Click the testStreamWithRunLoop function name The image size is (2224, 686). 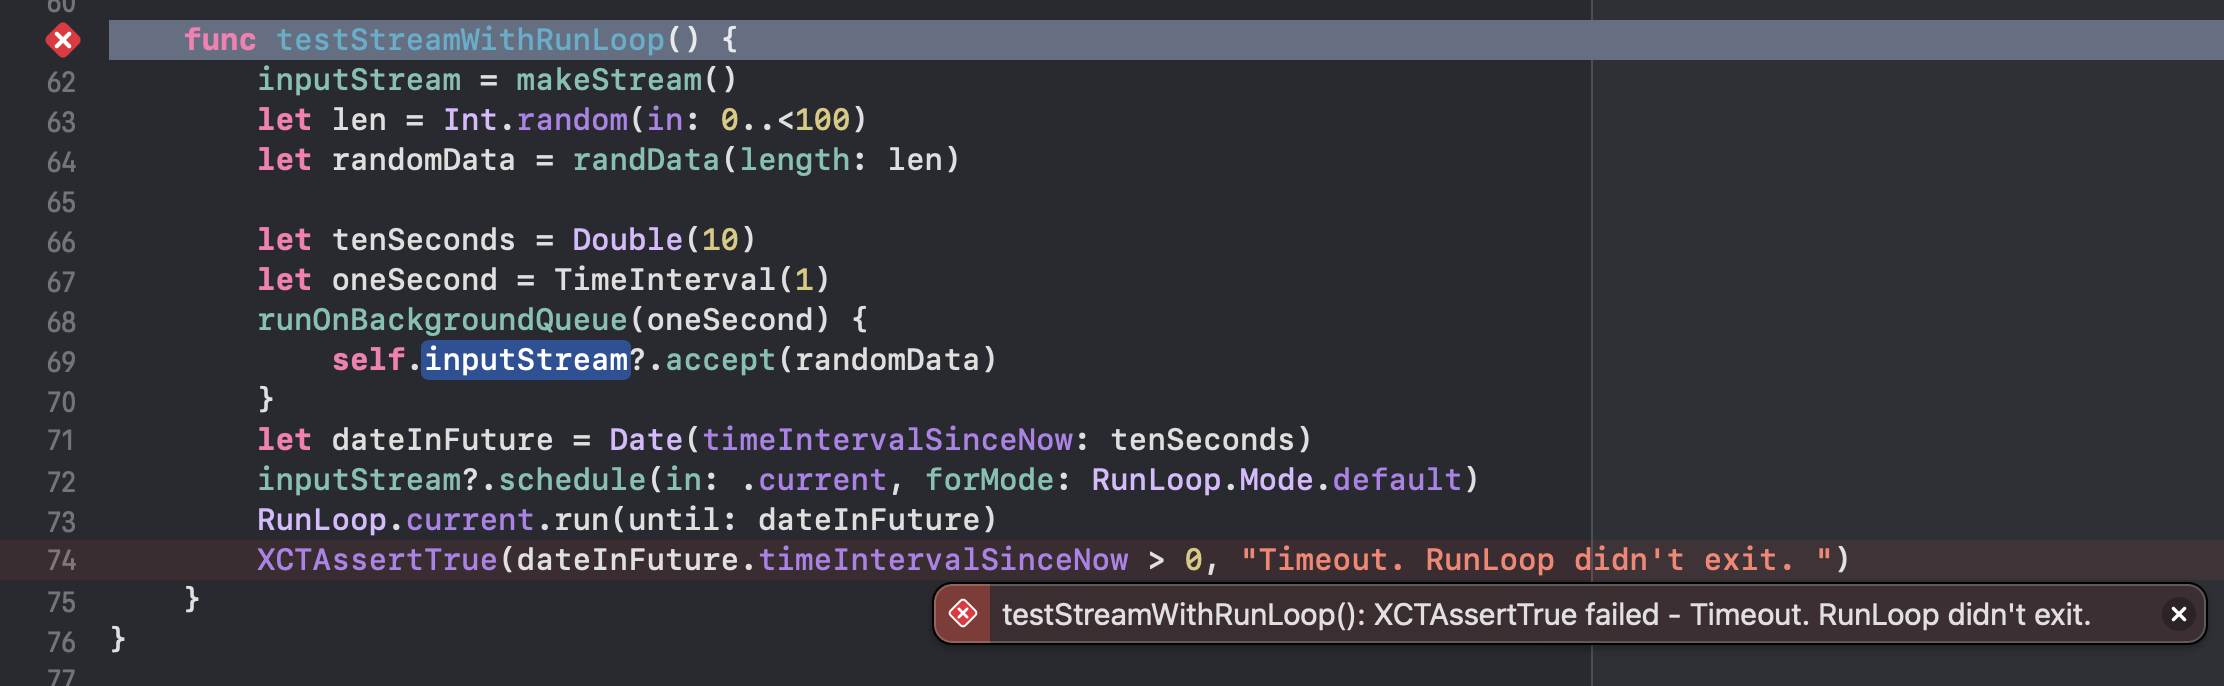coord(470,40)
